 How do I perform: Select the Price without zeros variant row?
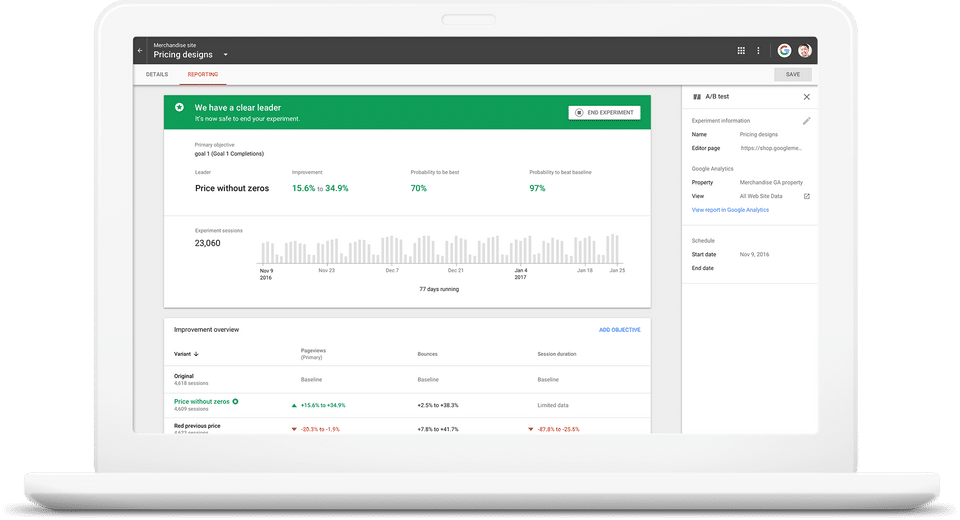pos(407,405)
